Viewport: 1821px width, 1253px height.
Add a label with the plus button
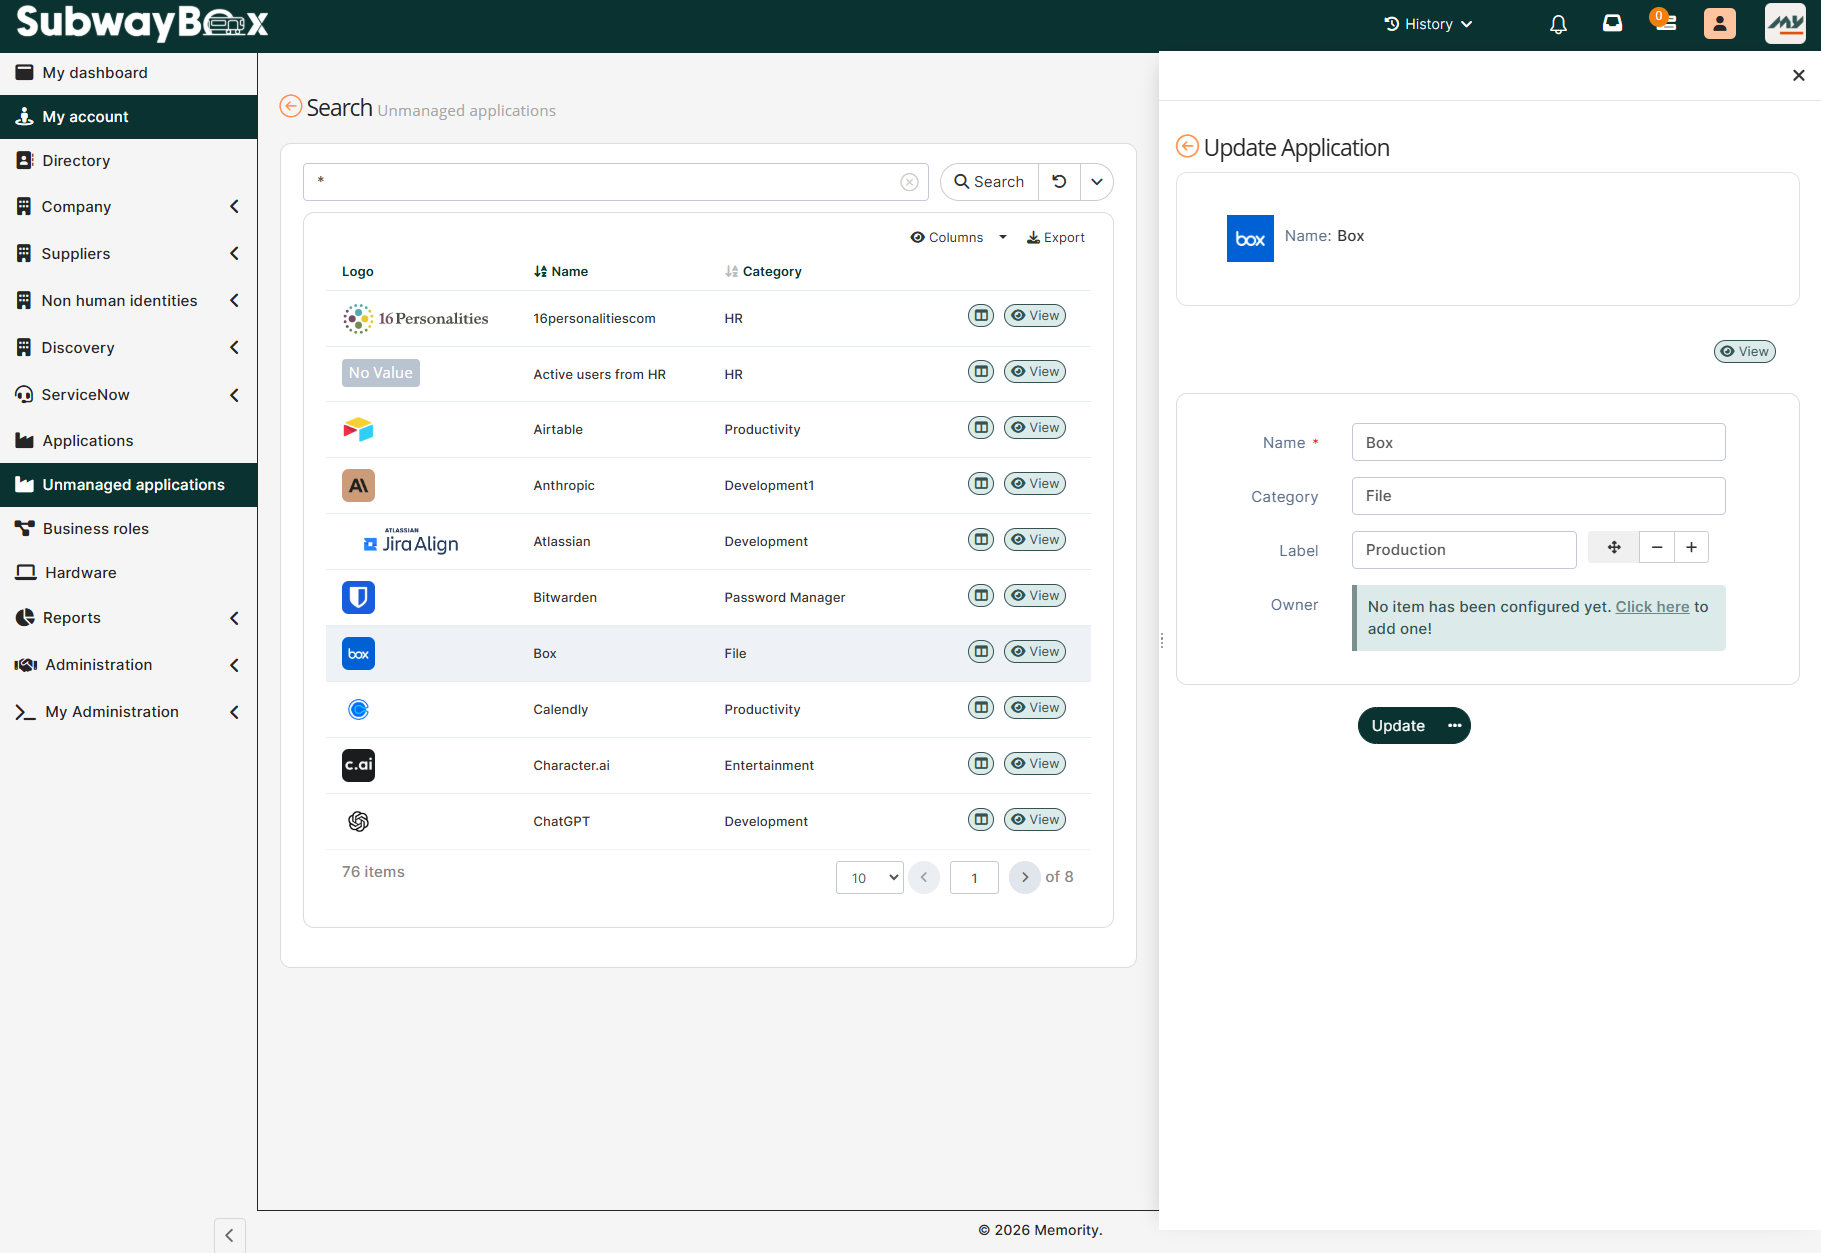point(1691,547)
